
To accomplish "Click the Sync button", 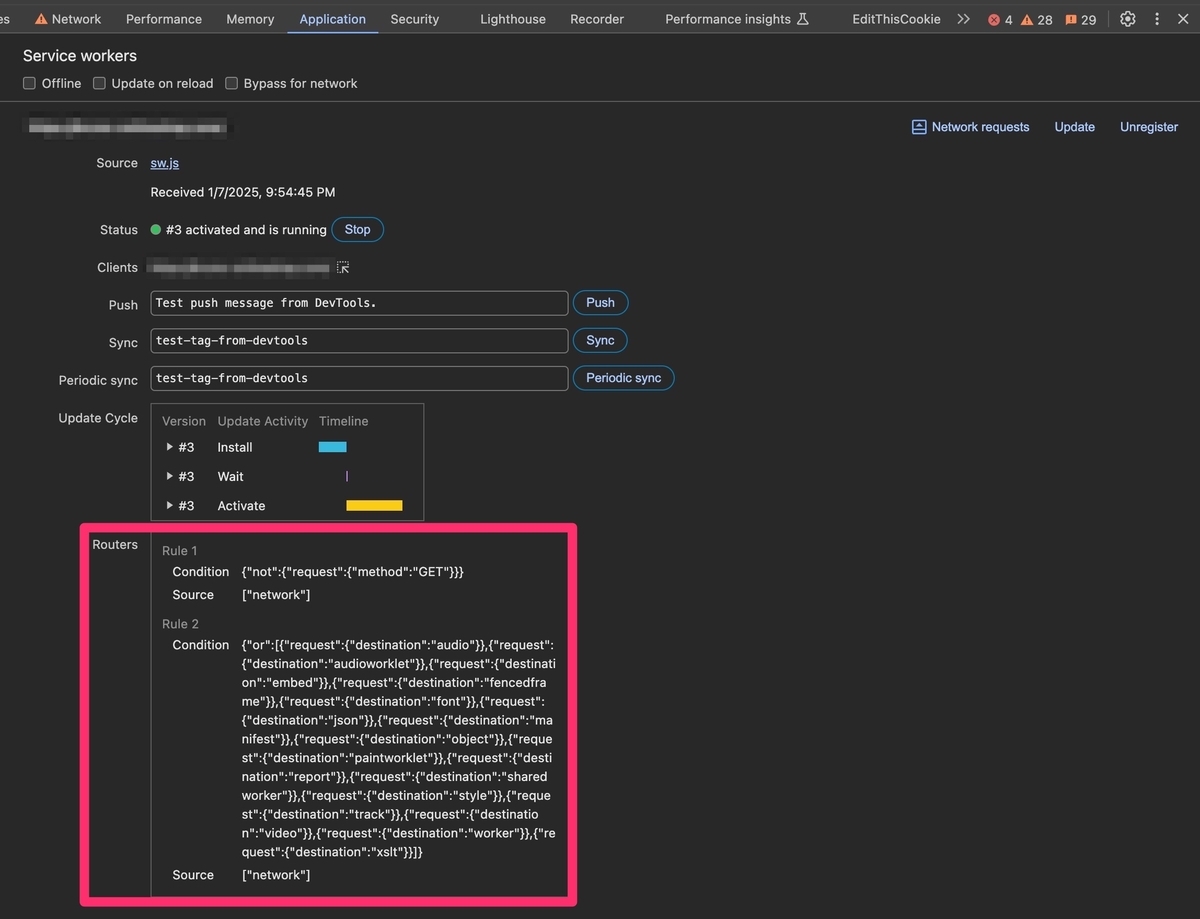I will click(600, 340).
